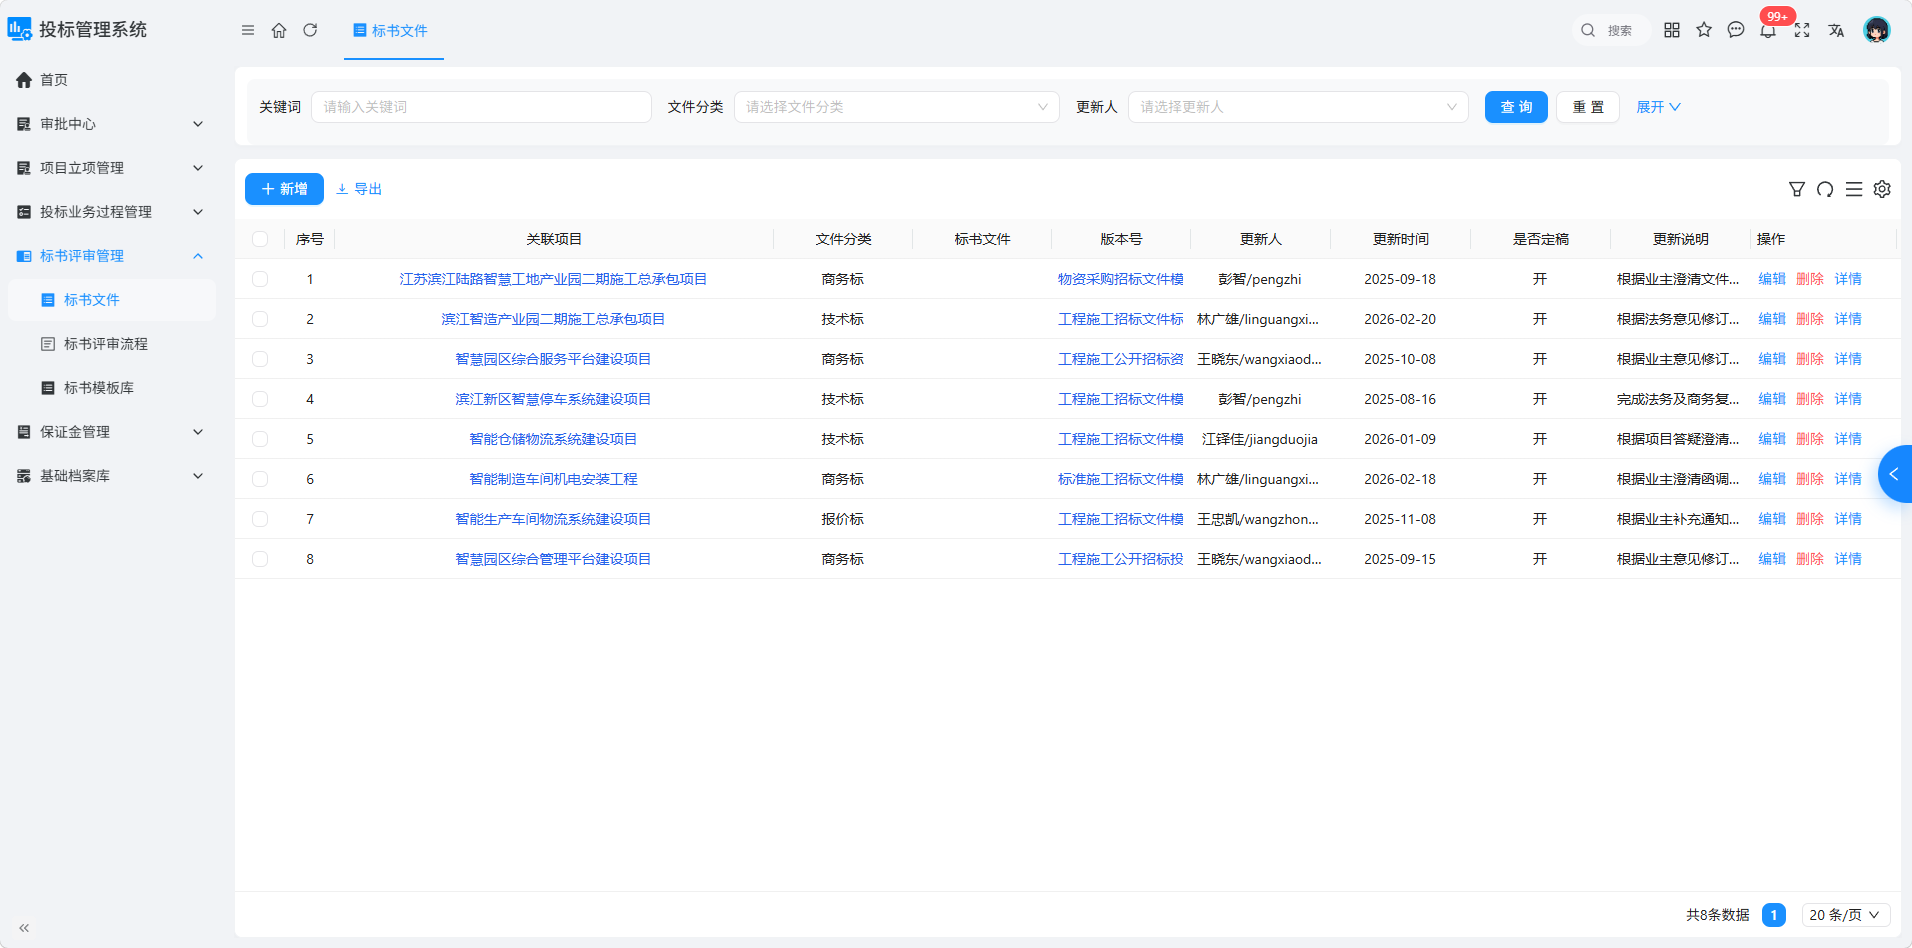Check the select-all checkbox in table header
1912x948 pixels.
260,239
